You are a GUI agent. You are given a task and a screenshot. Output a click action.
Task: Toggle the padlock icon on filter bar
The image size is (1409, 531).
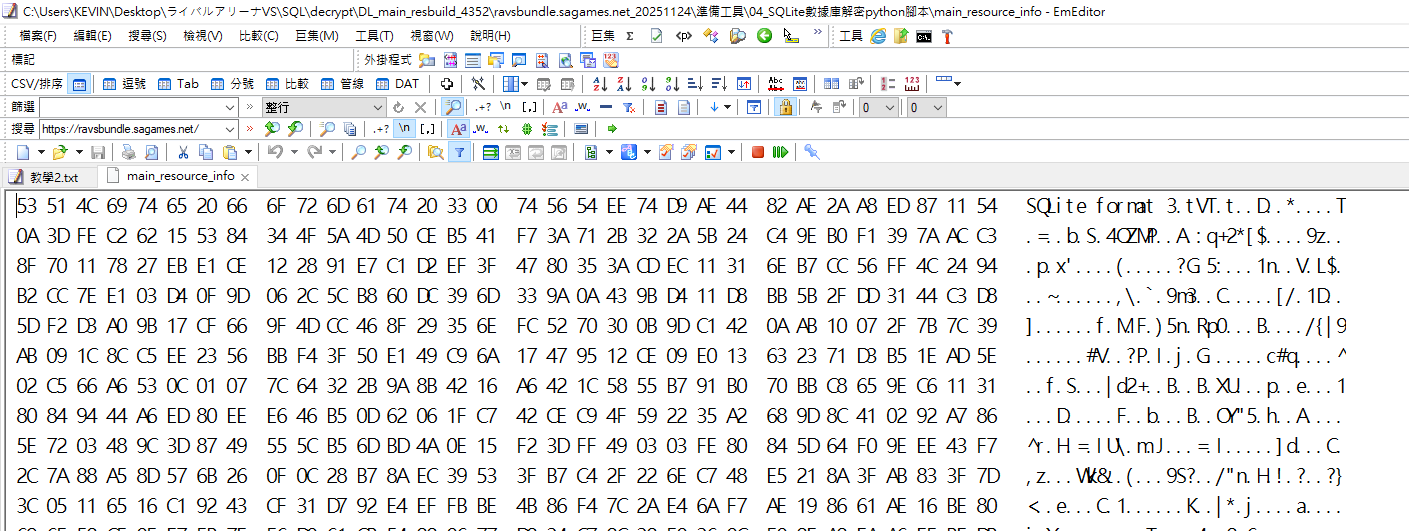786,107
